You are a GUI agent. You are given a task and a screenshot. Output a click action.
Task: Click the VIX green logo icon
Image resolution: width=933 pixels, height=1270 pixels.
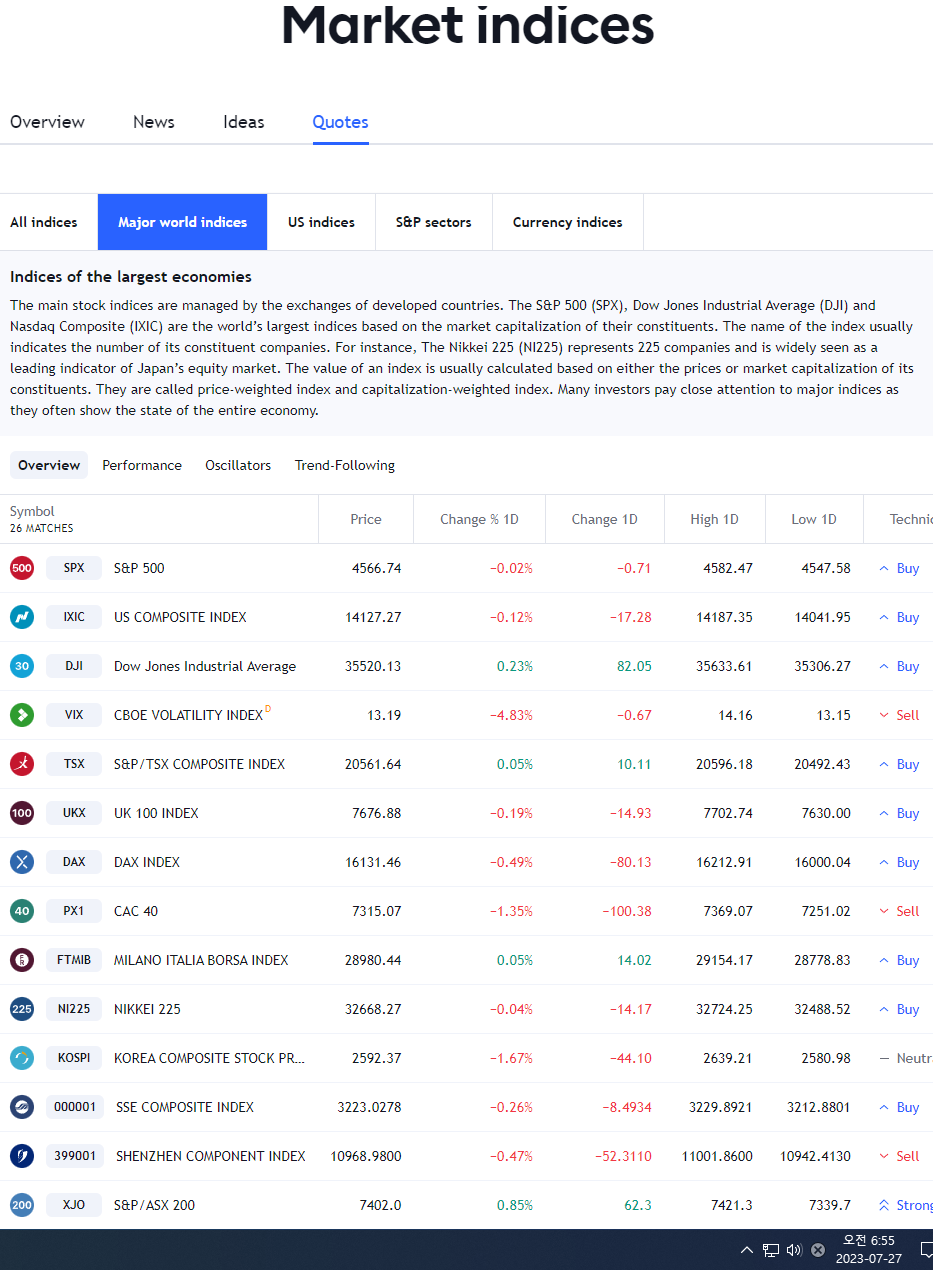22,715
